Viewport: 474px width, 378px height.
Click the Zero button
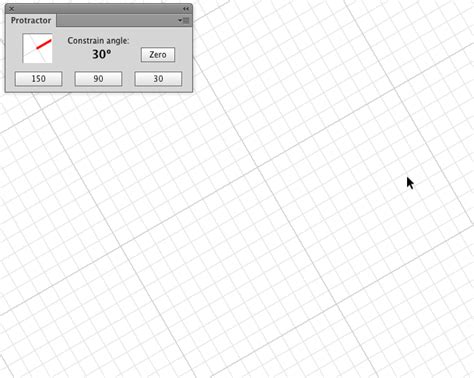(158, 55)
